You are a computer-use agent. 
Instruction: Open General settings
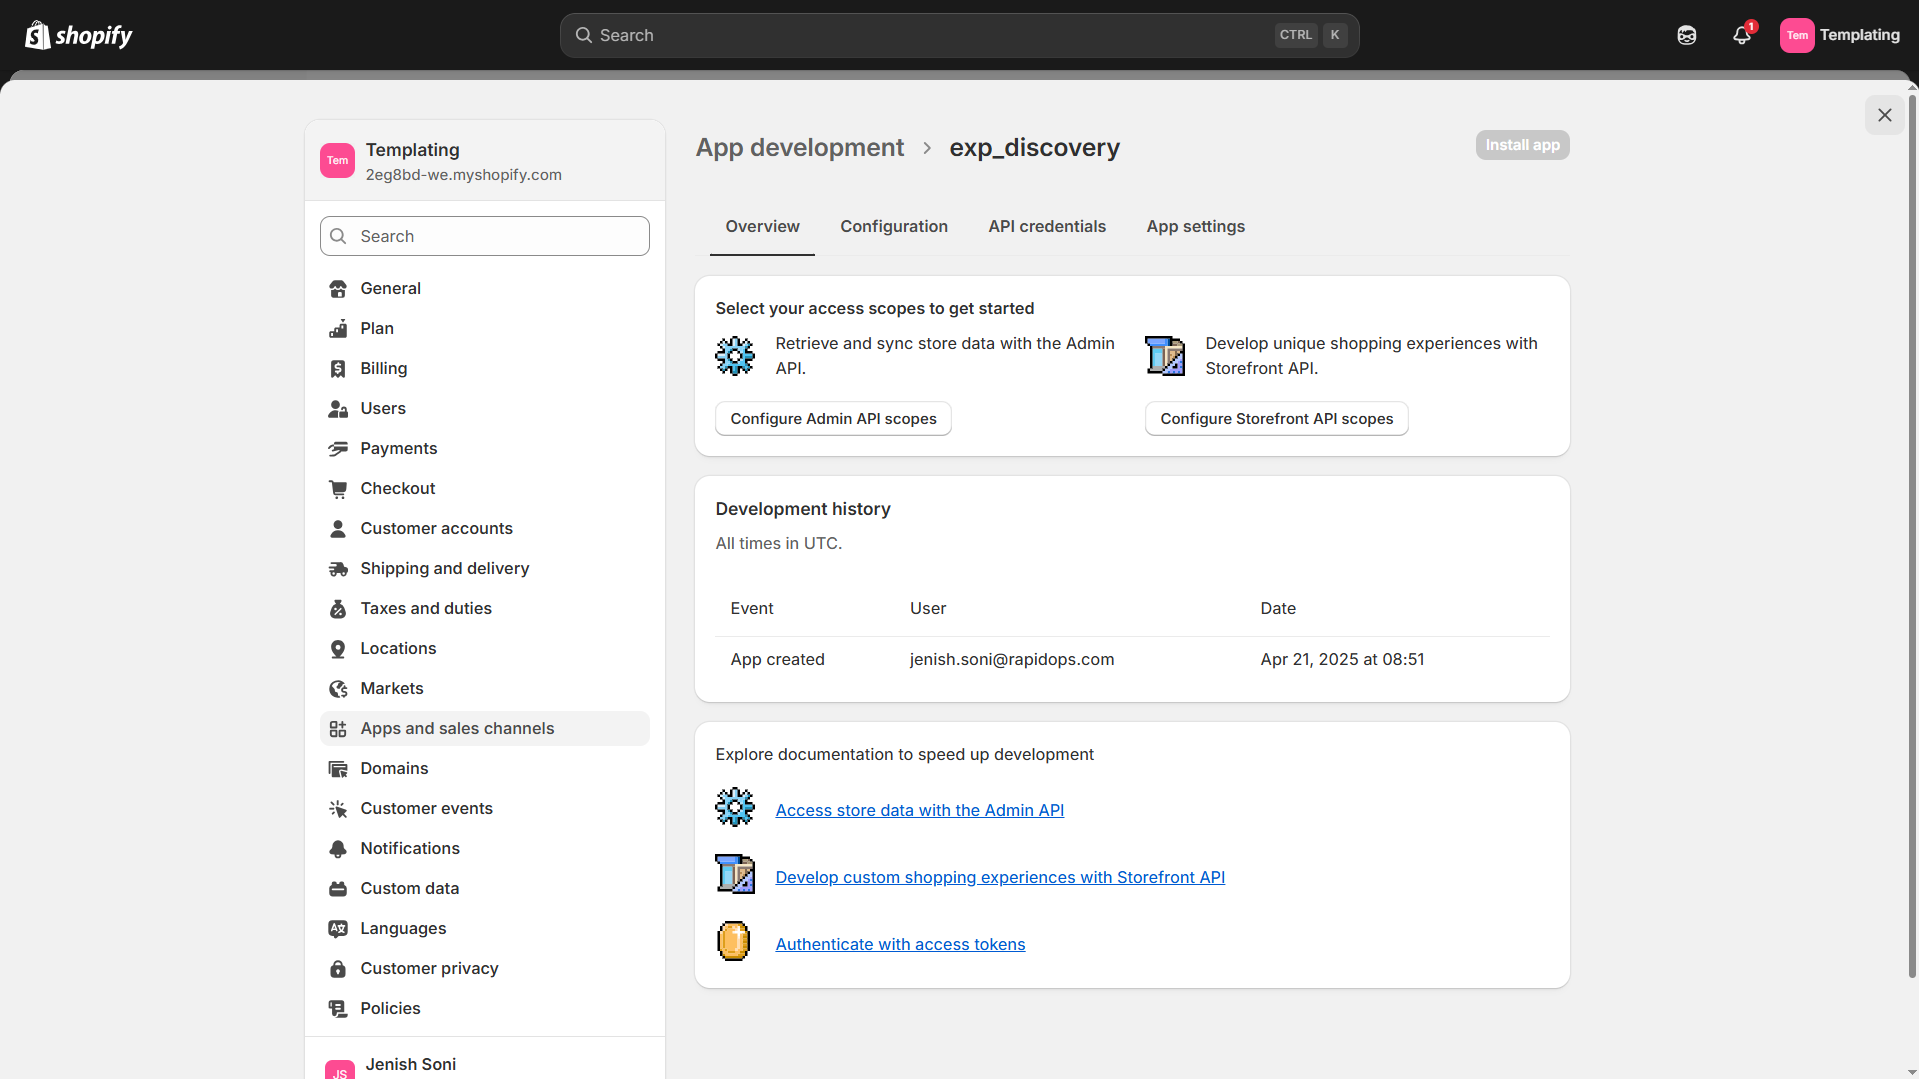pos(485,289)
